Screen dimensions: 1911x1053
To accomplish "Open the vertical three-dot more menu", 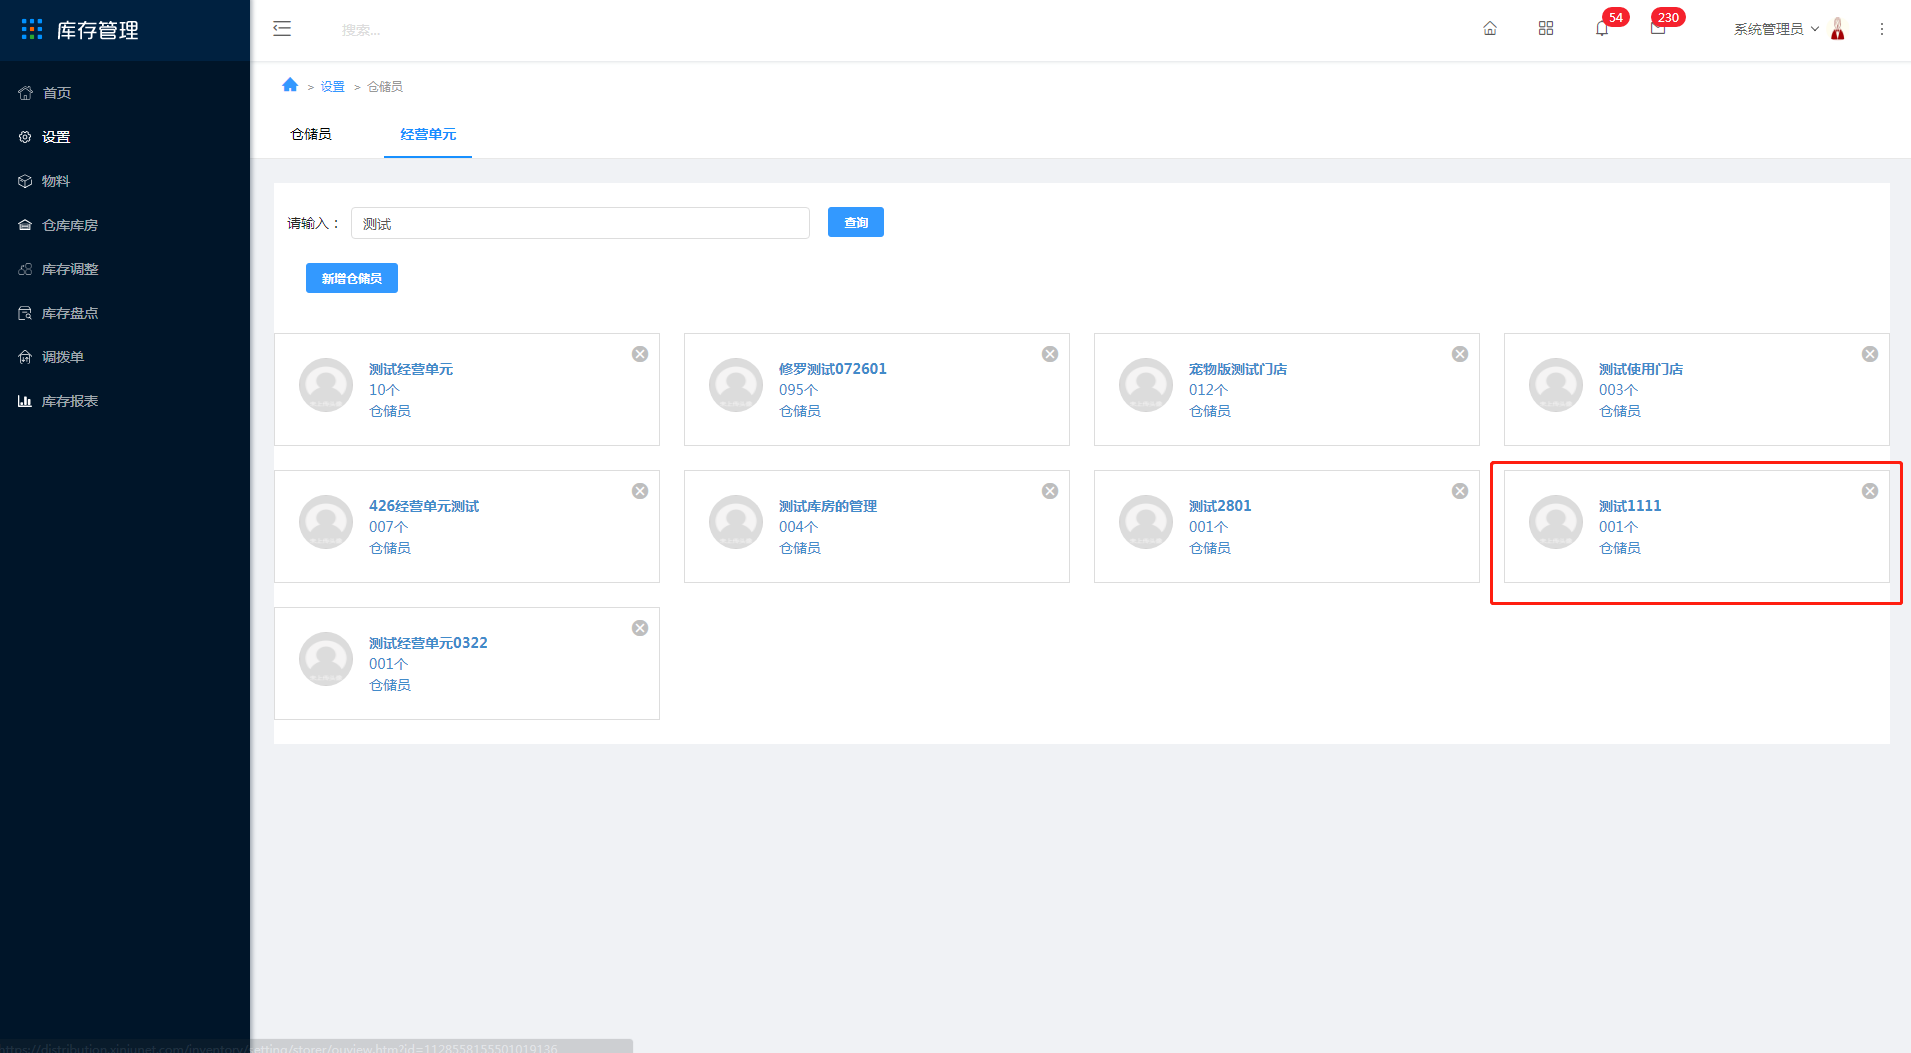I will pos(1882,29).
